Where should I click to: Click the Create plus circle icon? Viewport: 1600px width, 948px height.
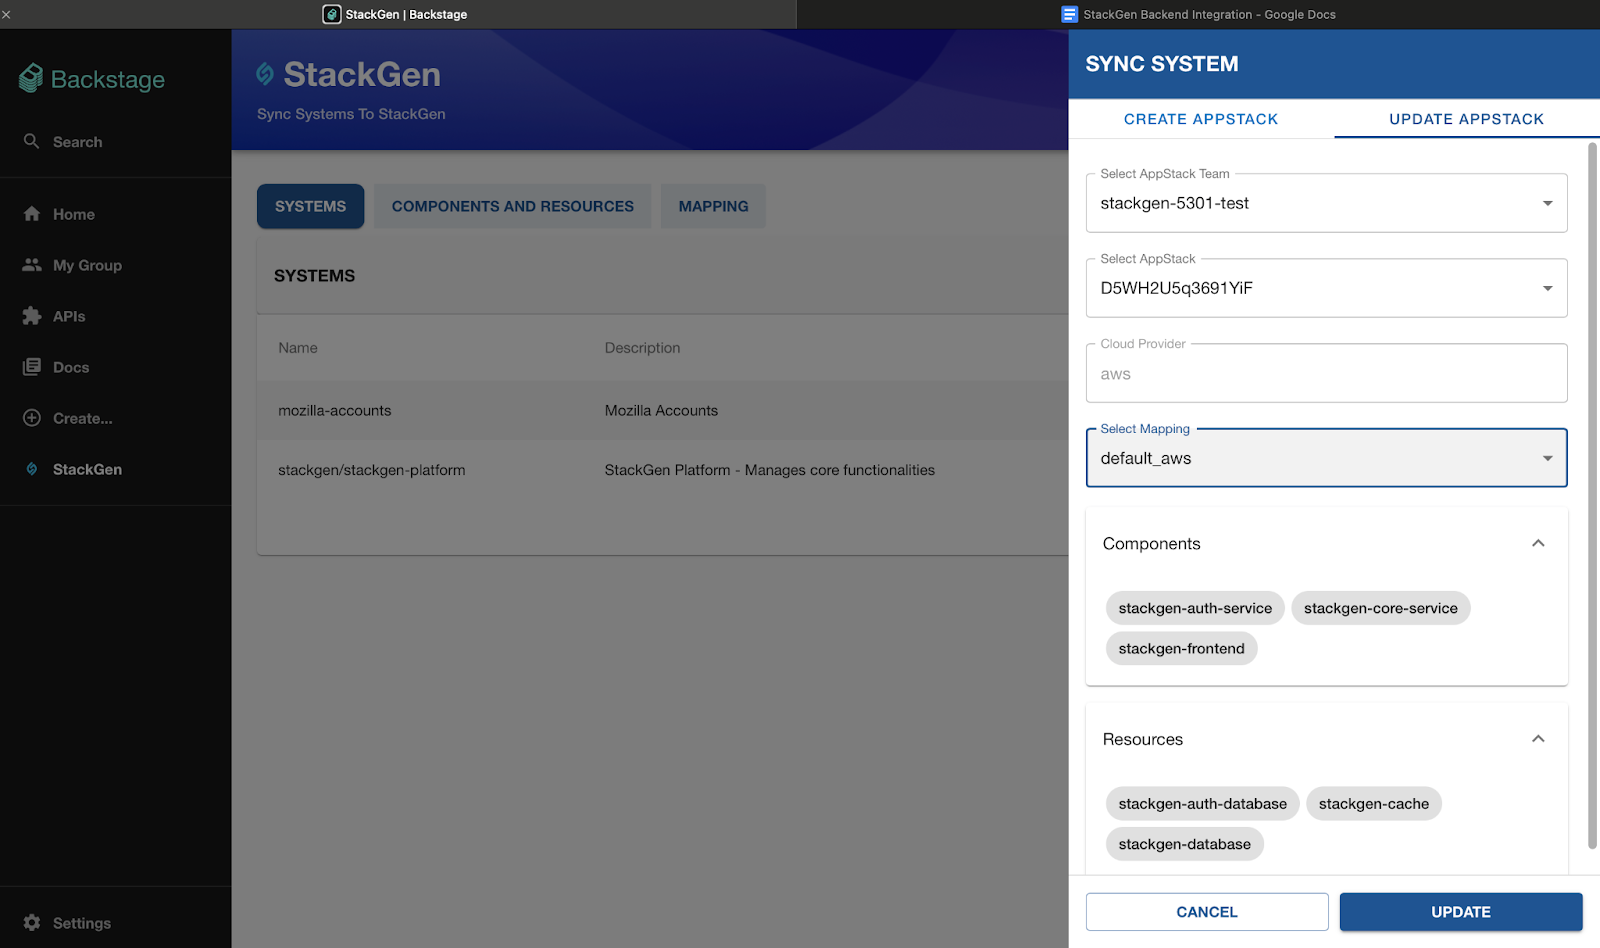(32, 417)
